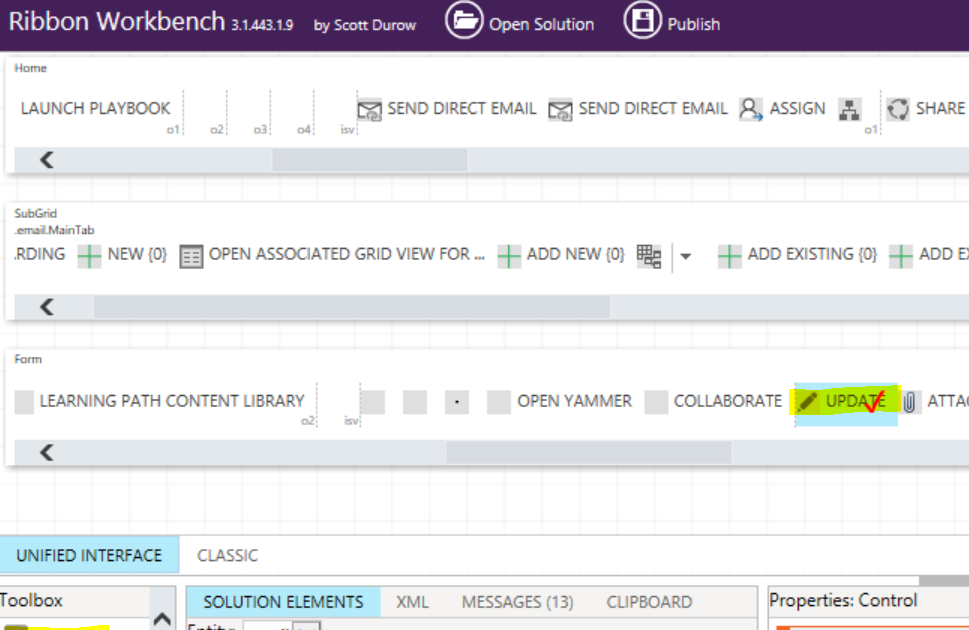Click the ADD NEW {0} plus icon
This screenshot has width=969, height=630.
pyautogui.click(x=510, y=254)
